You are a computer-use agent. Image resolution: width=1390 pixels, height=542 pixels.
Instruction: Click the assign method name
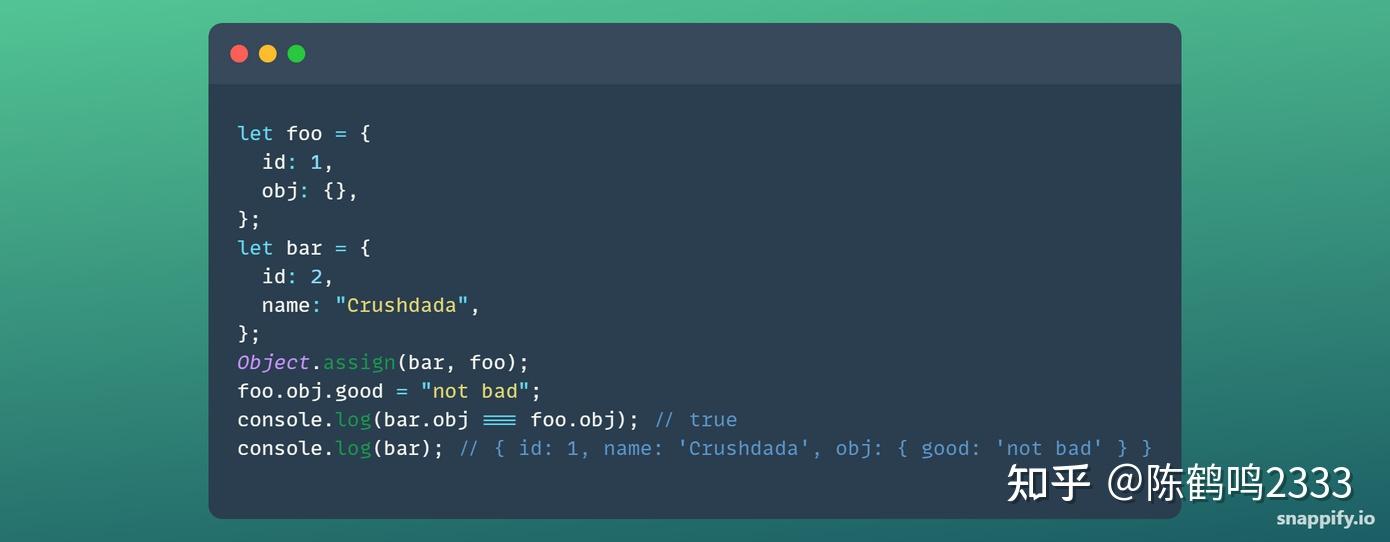pyautogui.click(x=359, y=363)
